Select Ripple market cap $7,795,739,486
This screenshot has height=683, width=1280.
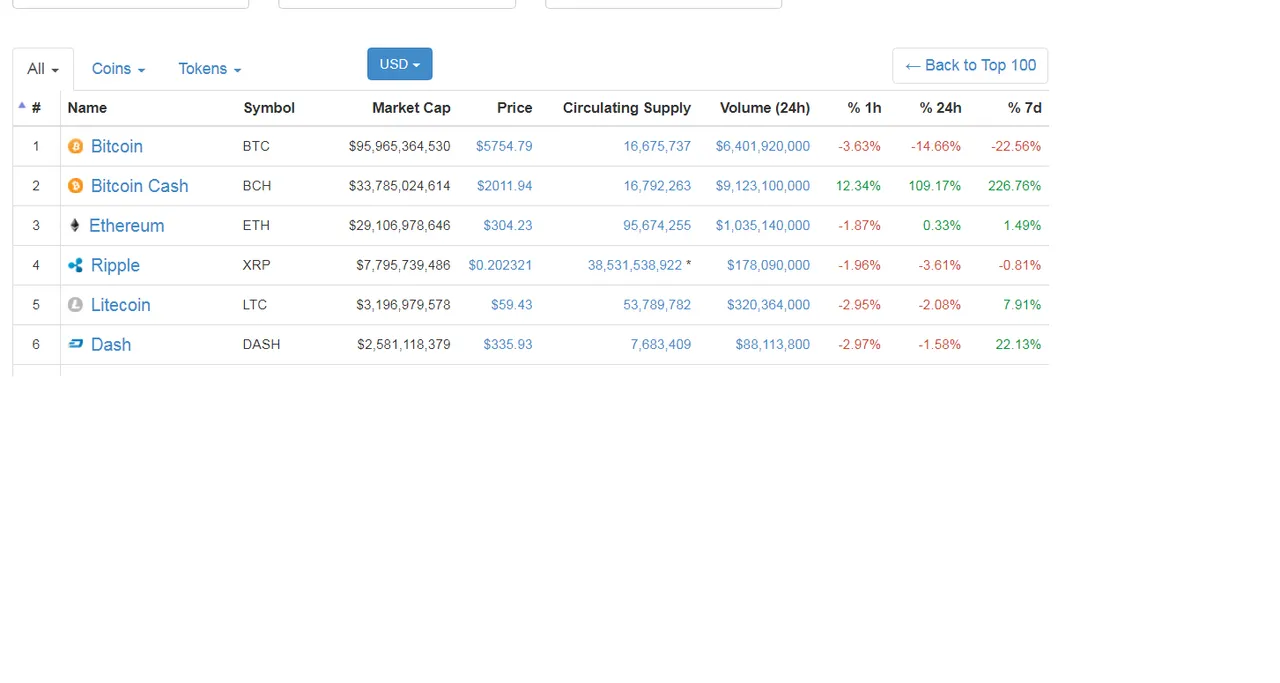point(404,265)
